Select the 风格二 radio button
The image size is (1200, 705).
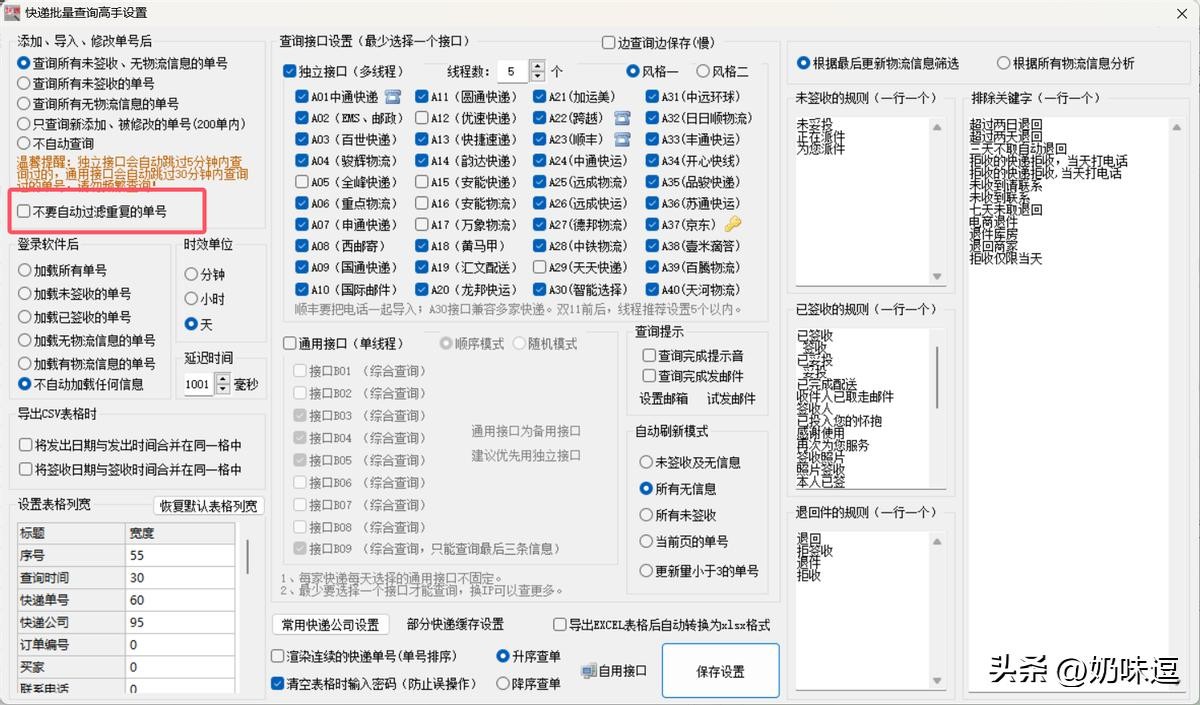(x=703, y=71)
